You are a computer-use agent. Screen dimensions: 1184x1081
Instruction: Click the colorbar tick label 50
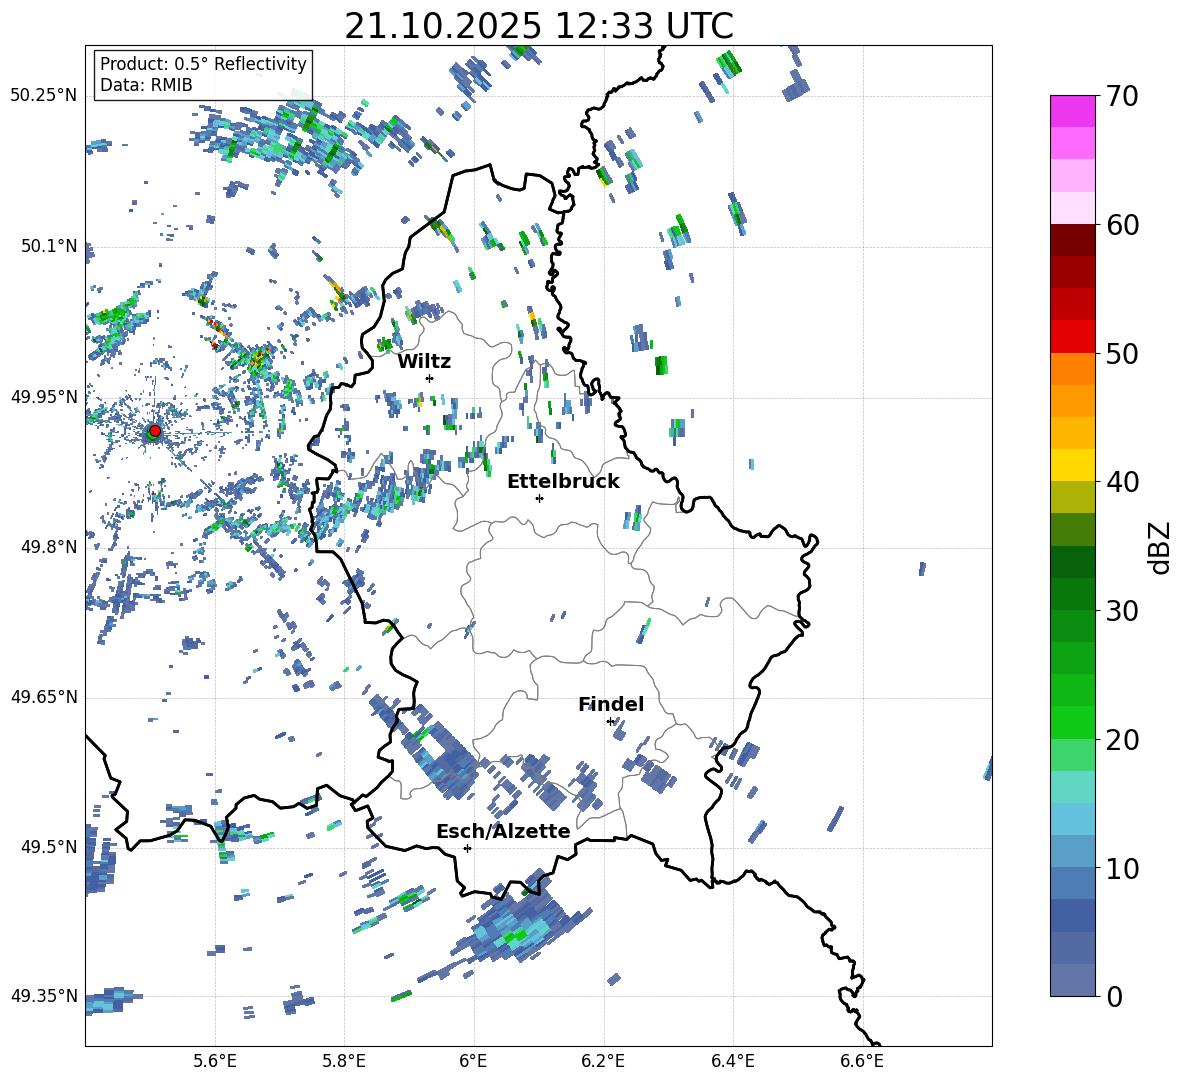[1122, 354]
